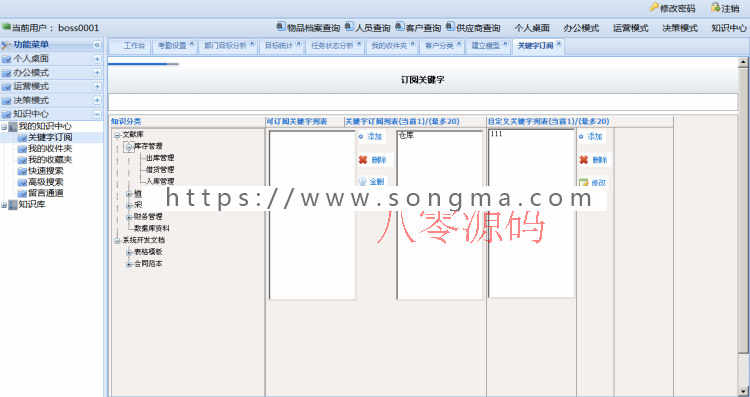This screenshot has width=750, height=397.
Task: Select 仓库 in subscribed keyword list
Action: [x=406, y=136]
